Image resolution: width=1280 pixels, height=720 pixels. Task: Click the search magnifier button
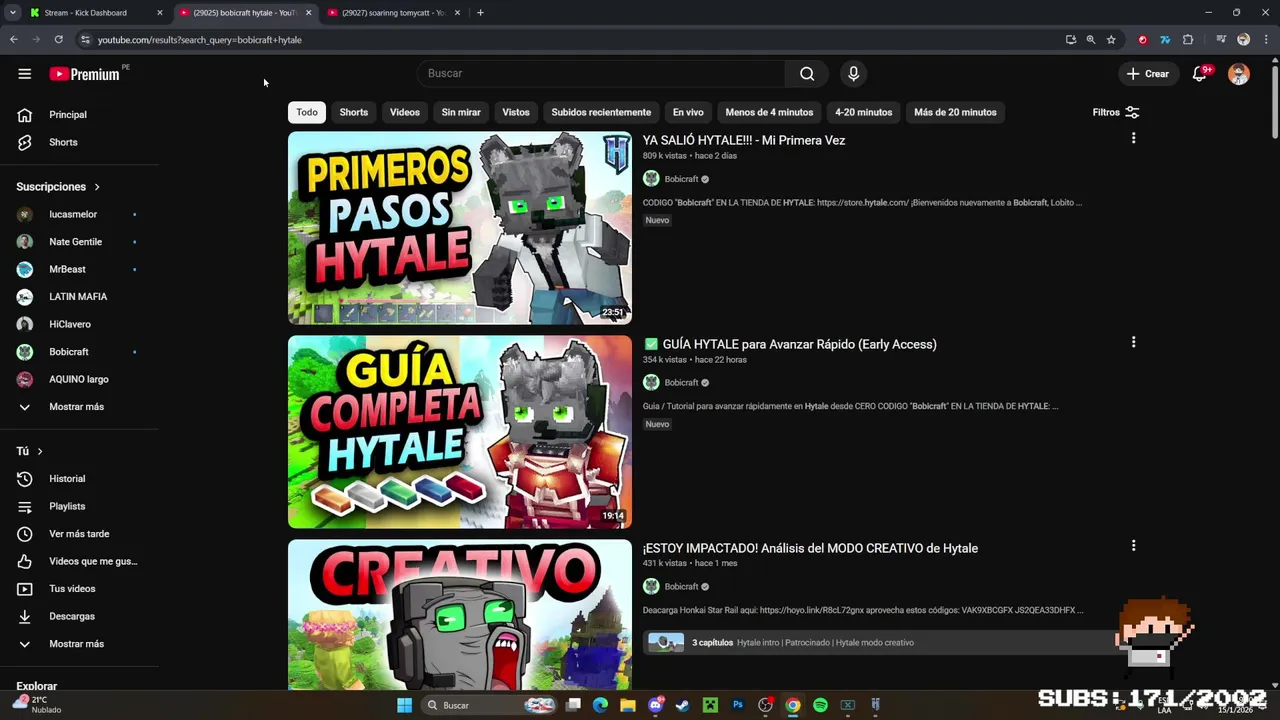coord(807,73)
